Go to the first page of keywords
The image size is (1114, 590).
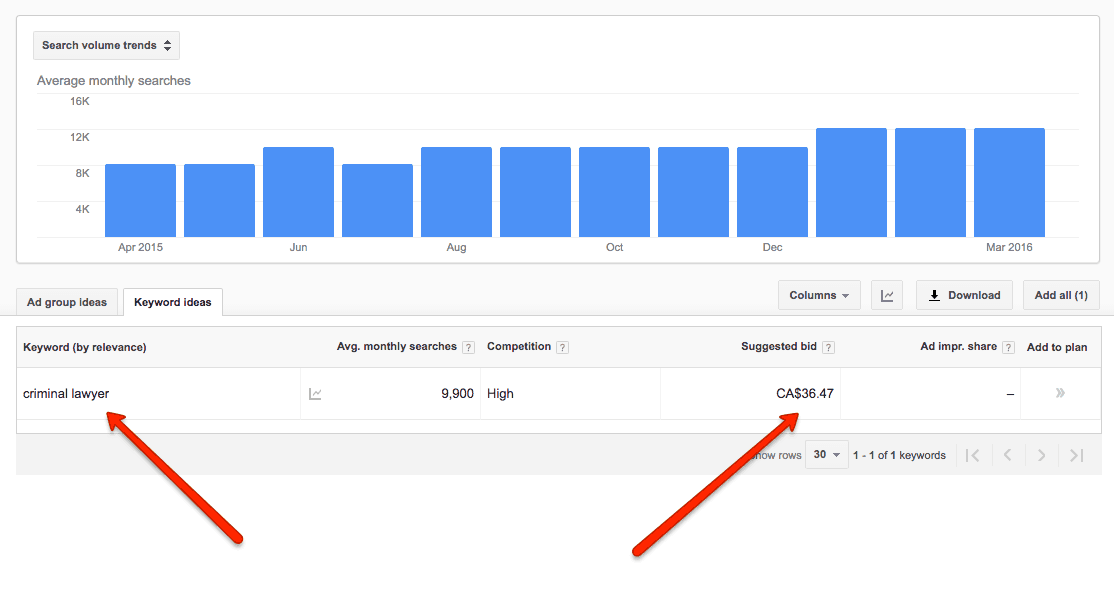click(x=973, y=455)
